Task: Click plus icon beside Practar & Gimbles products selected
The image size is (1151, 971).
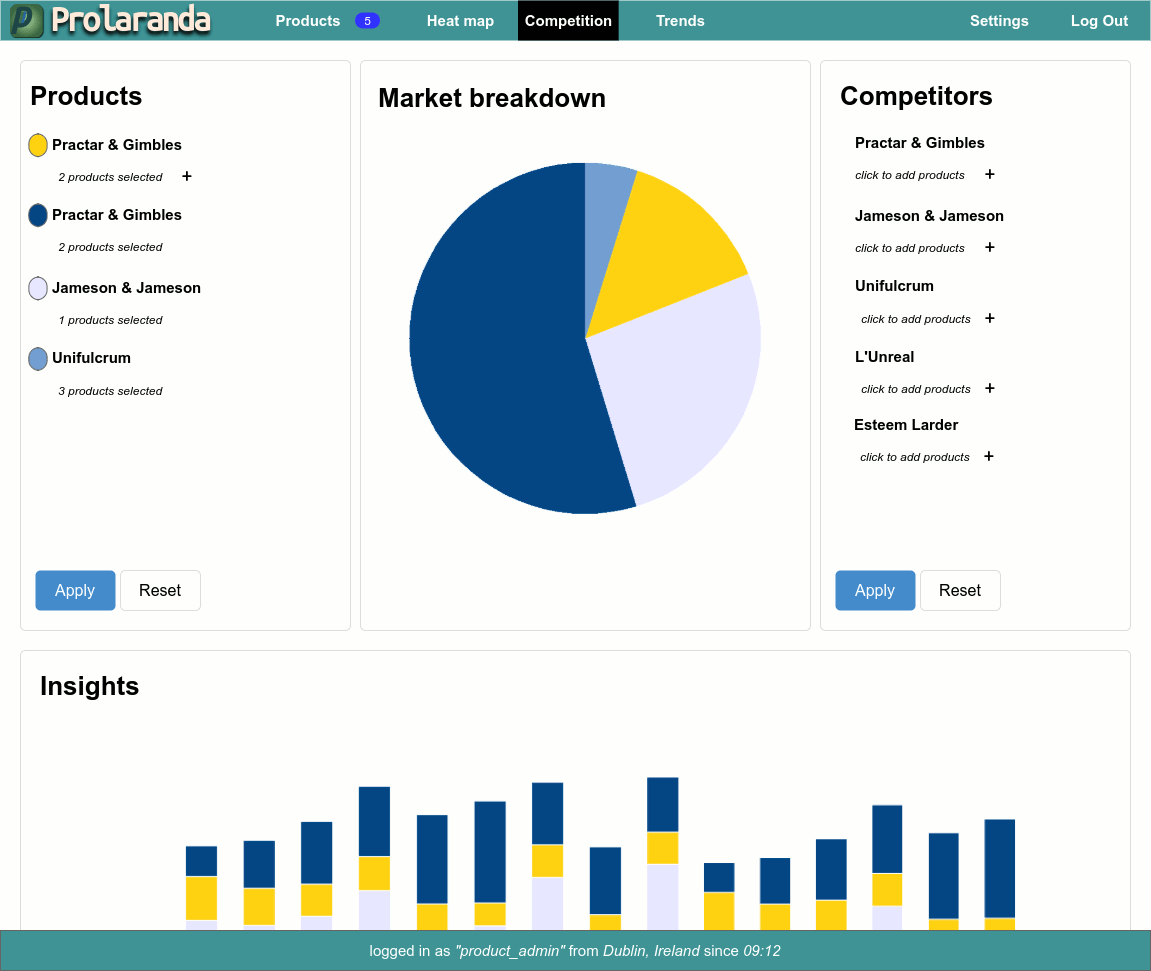Action: tap(187, 176)
